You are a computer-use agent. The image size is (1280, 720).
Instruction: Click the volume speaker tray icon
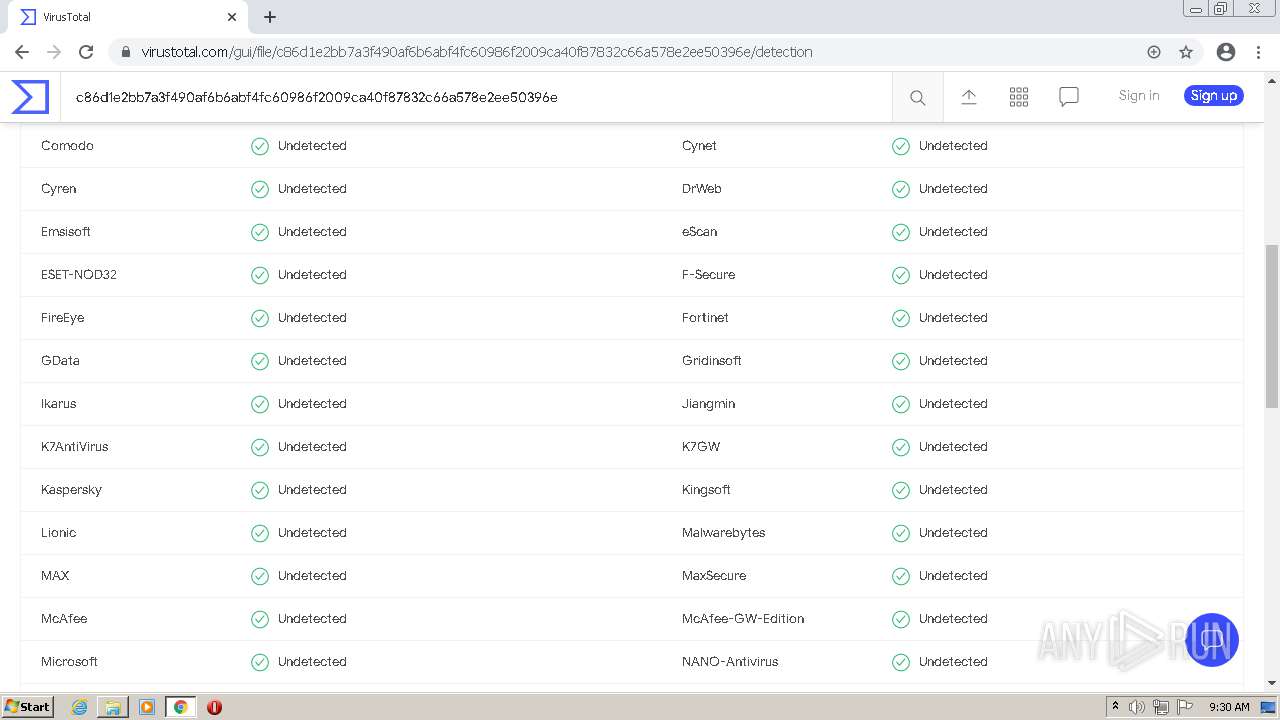[x=1137, y=707]
